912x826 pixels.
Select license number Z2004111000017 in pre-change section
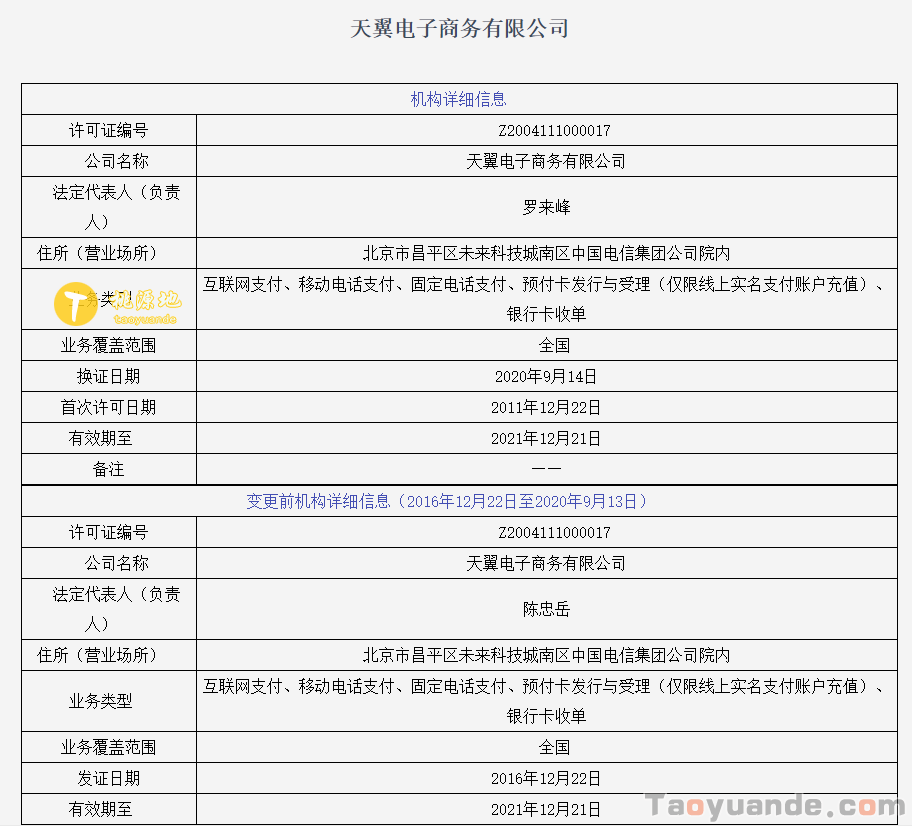point(554,532)
